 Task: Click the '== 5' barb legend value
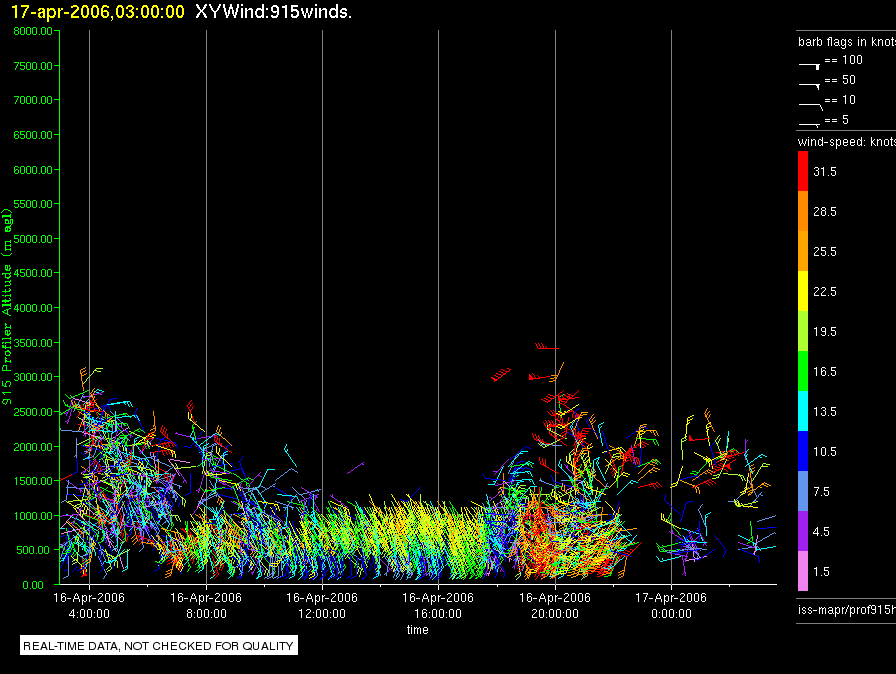click(x=837, y=120)
